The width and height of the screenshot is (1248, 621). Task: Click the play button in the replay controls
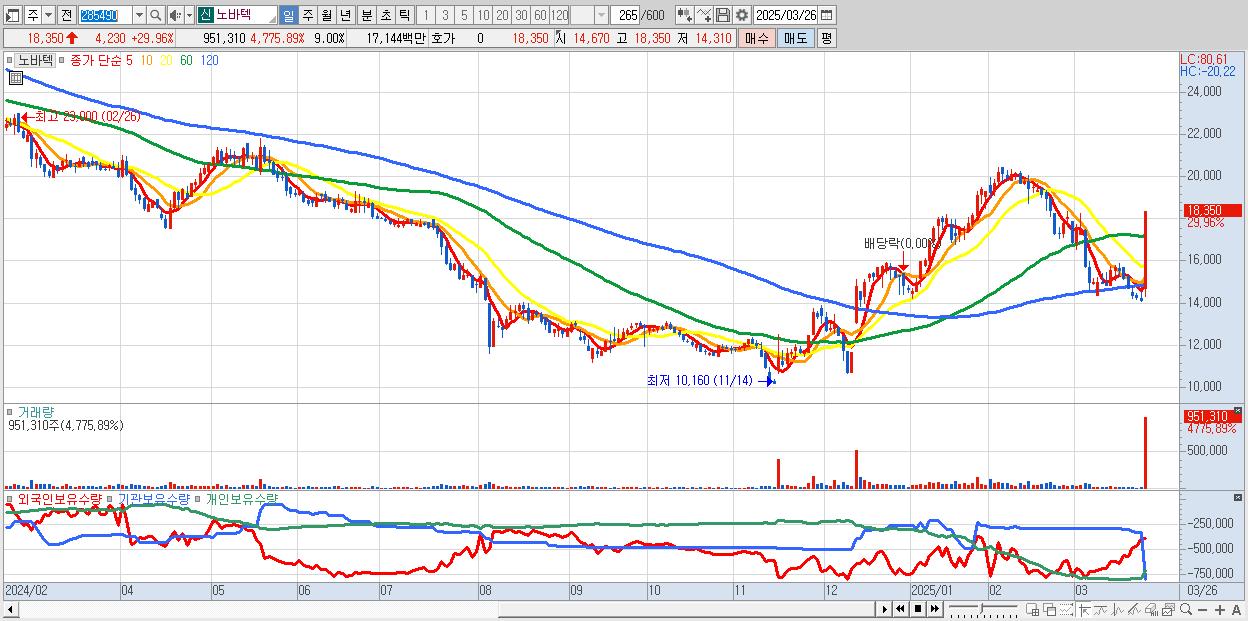click(x=885, y=609)
